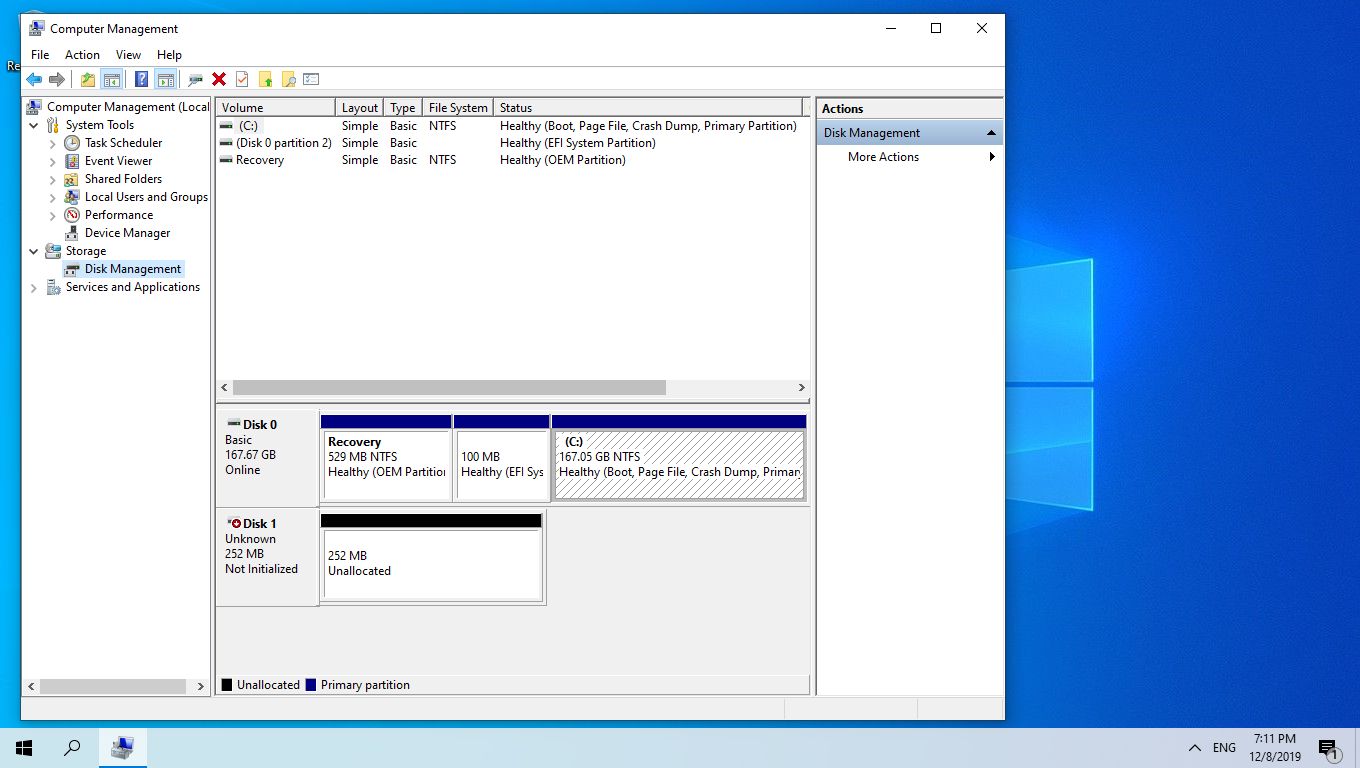Select Services and Applications in tree
Screen dimensions: 1360x768
pyautogui.click(x=133, y=287)
